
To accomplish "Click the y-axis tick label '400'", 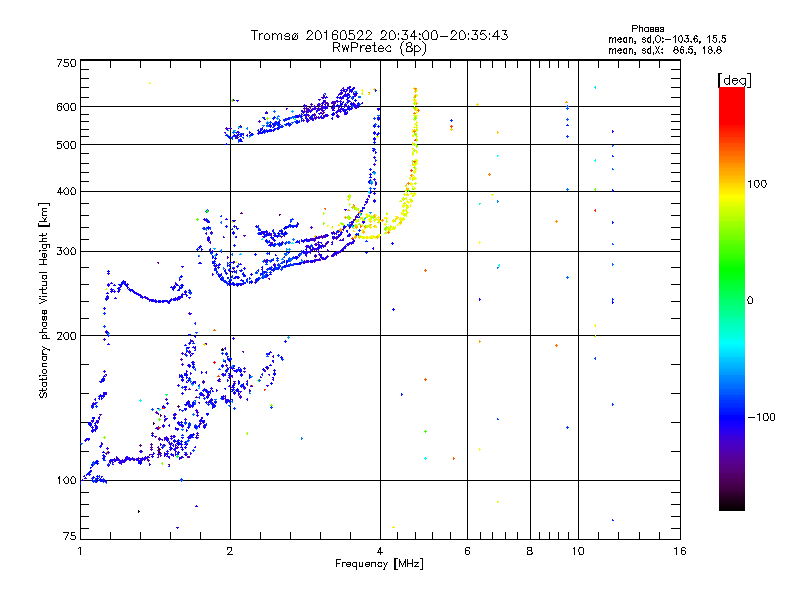I will [x=66, y=191].
